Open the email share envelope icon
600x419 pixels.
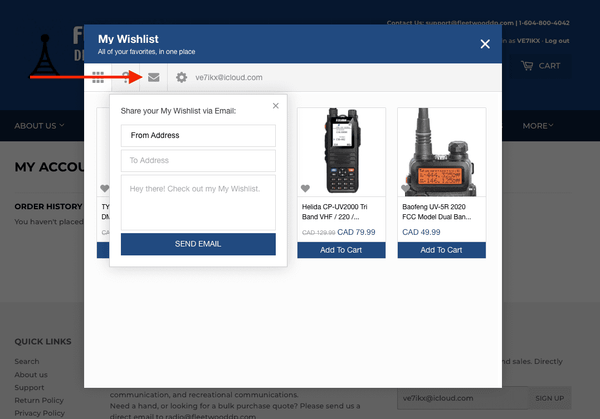coord(153,77)
